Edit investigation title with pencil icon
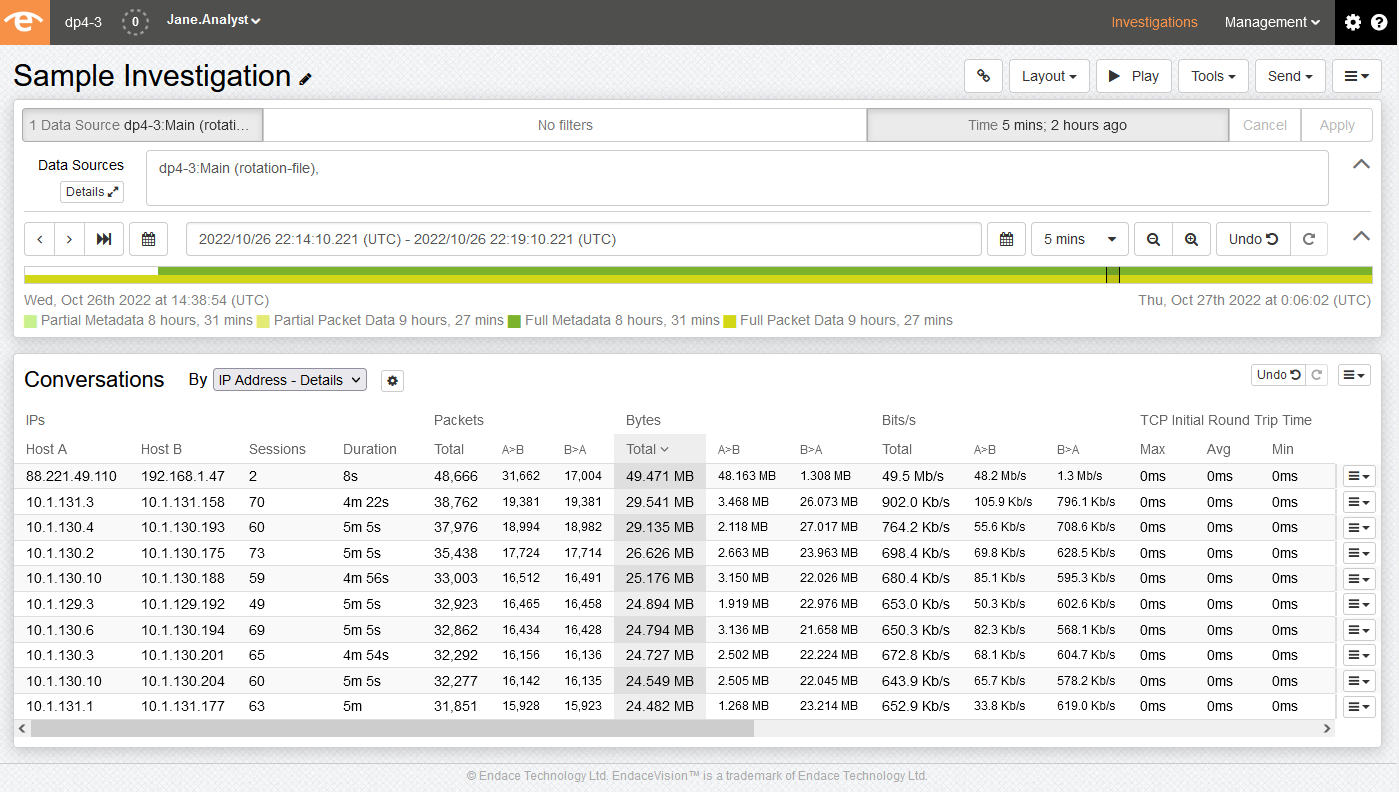The height and width of the screenshot is (792, 1399). 306,79
